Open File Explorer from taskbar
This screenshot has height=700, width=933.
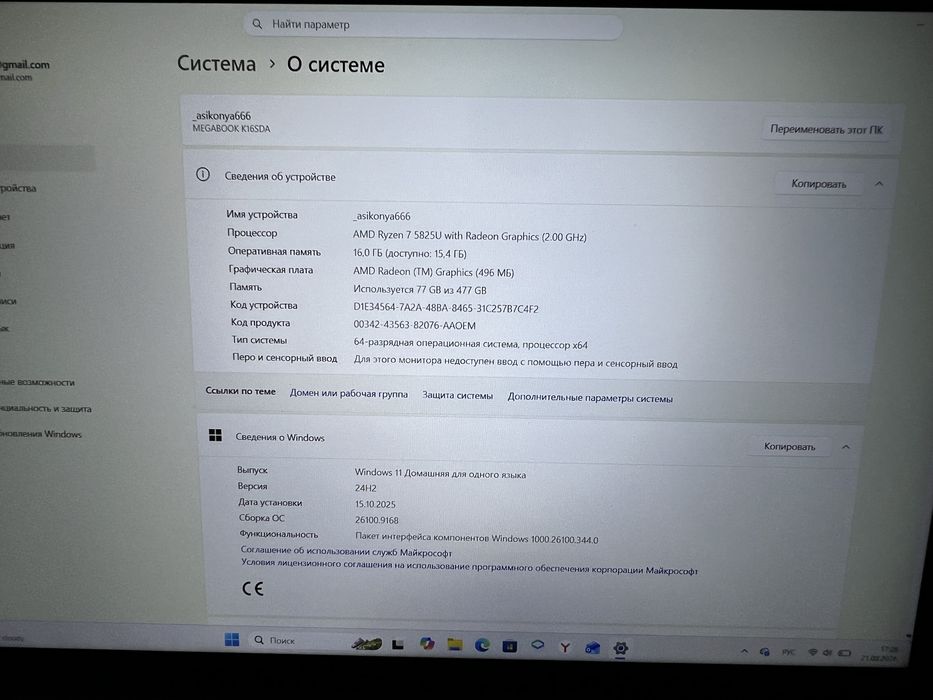pos(455,644)
